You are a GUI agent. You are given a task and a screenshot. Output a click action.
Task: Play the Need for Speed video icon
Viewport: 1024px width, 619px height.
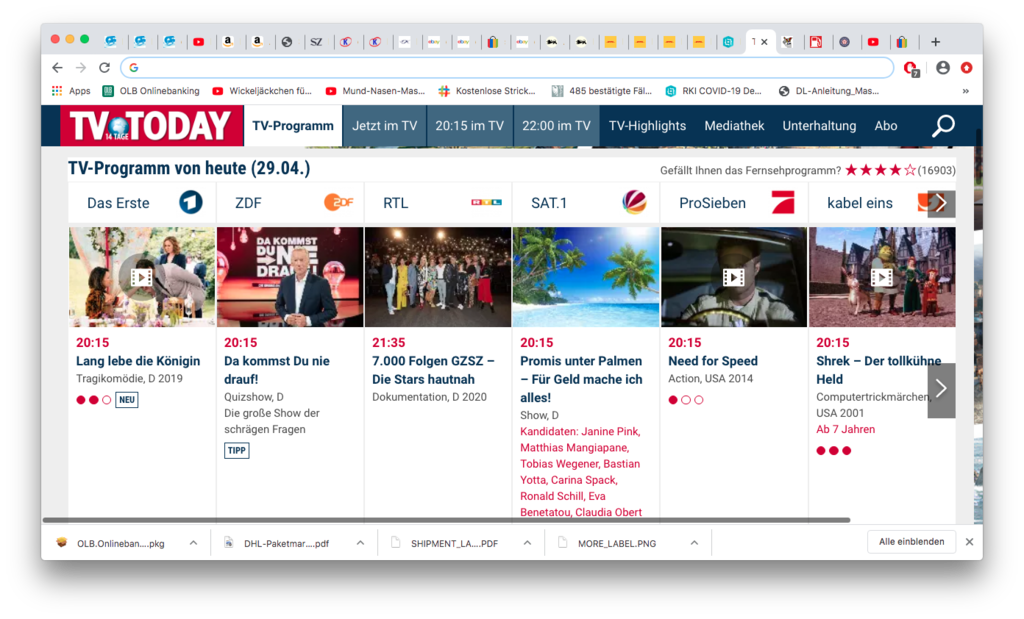[733, 278]
